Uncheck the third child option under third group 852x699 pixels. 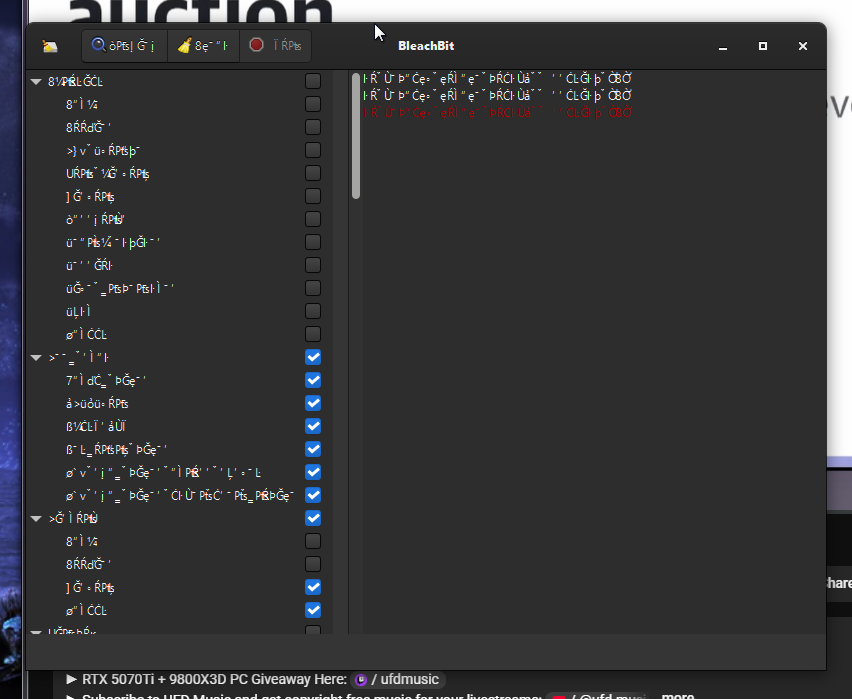tap(313, 587)
